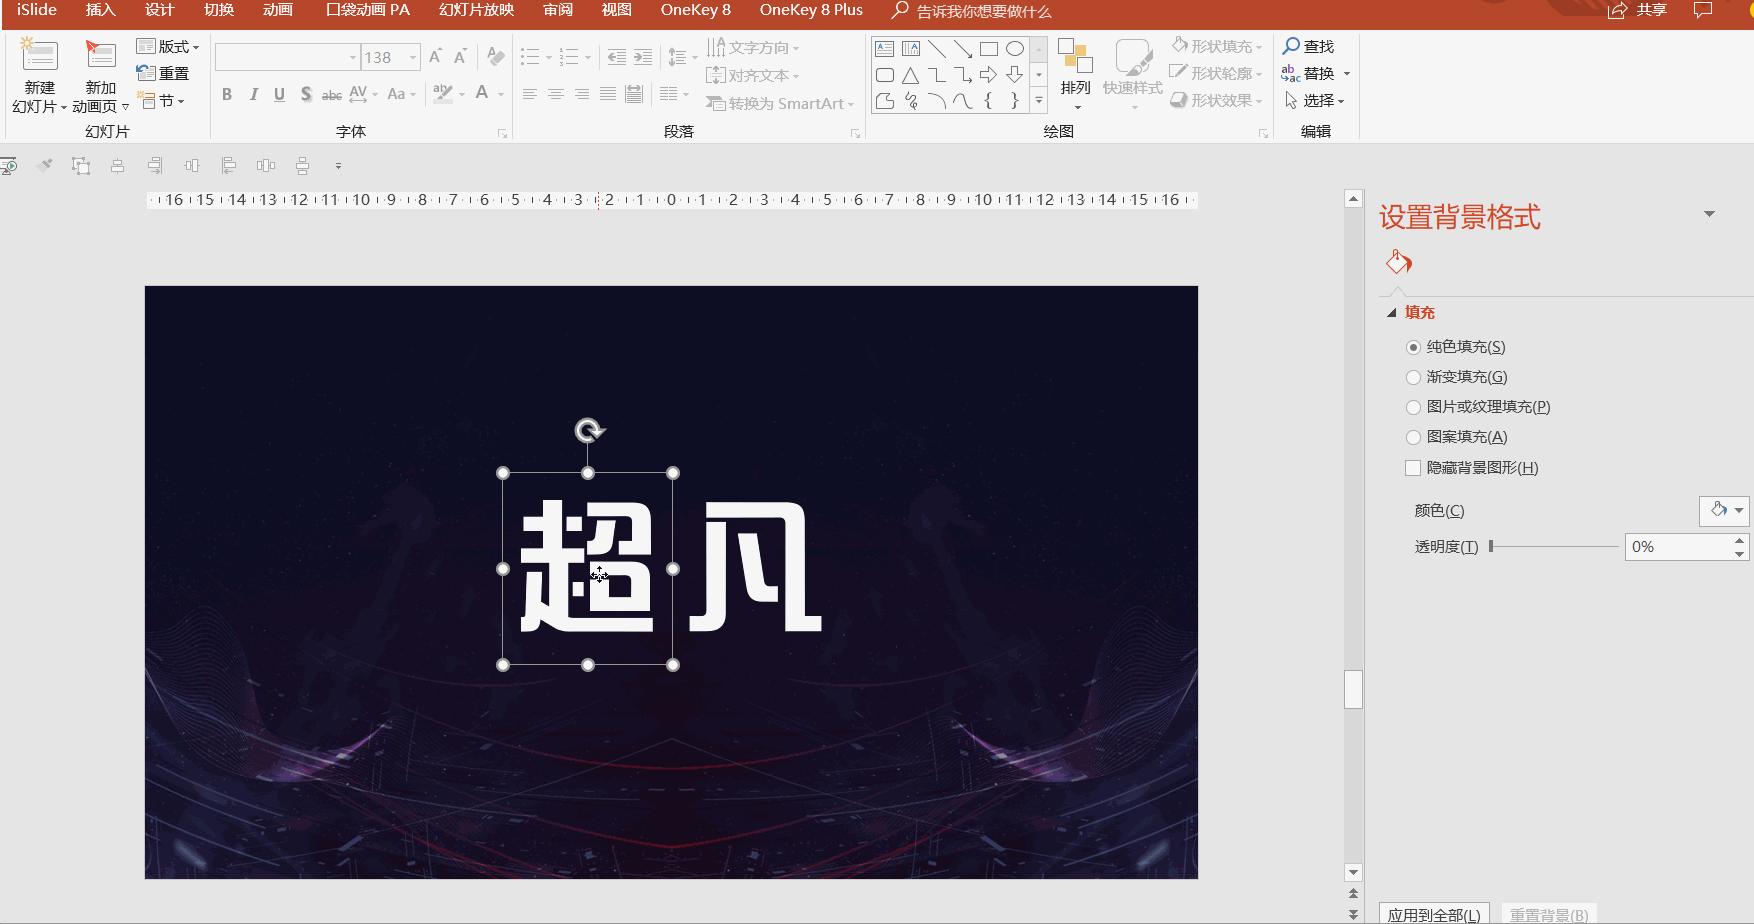Apply strikethrough to the text

(332, 95)
